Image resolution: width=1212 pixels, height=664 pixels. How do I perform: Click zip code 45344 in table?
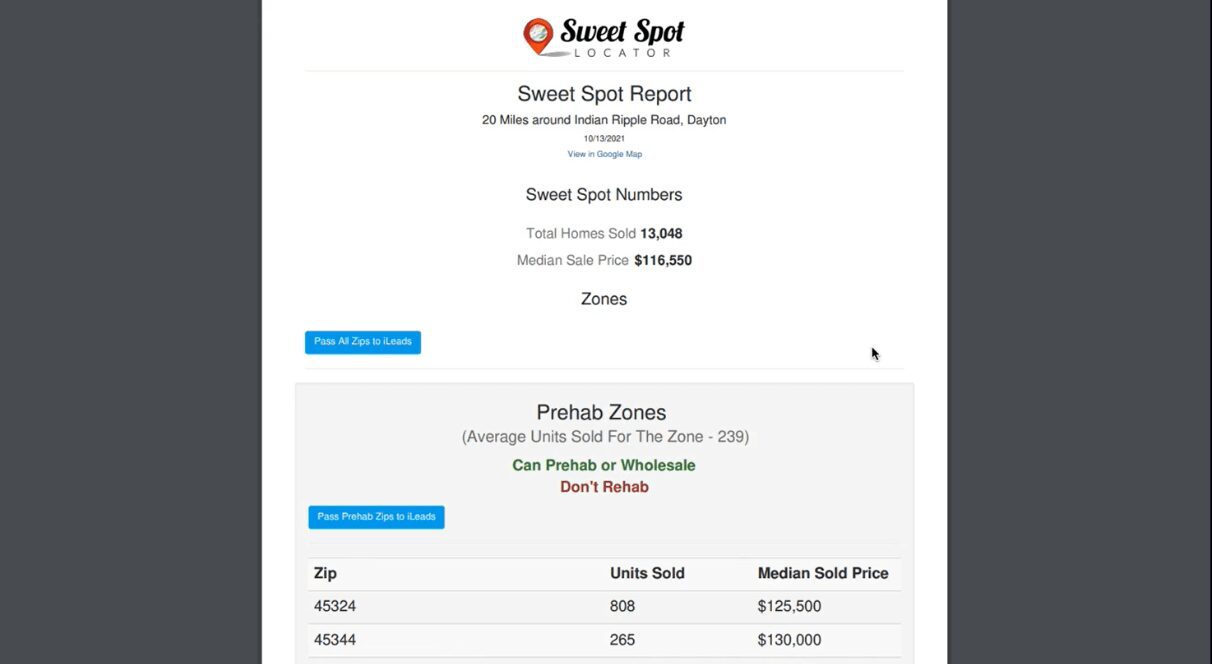pos(335,640)
